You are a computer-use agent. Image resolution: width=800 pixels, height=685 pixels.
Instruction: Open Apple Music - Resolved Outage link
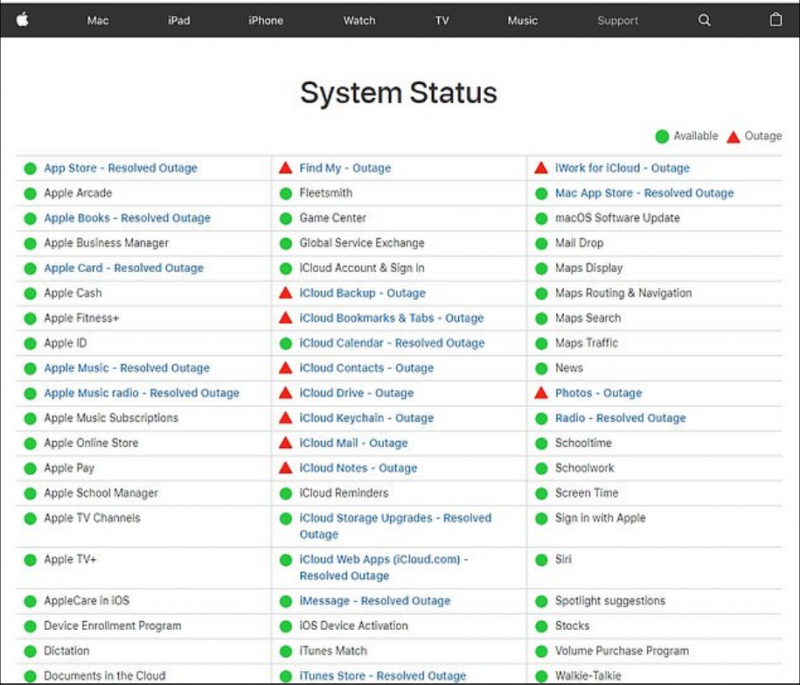pos(127,368)
